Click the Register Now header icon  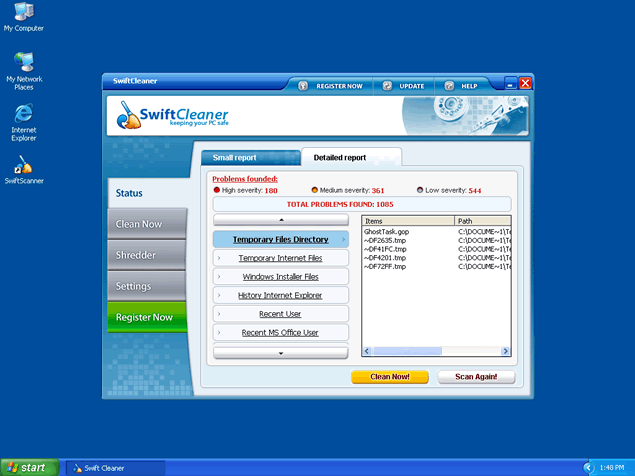point(303,86)
